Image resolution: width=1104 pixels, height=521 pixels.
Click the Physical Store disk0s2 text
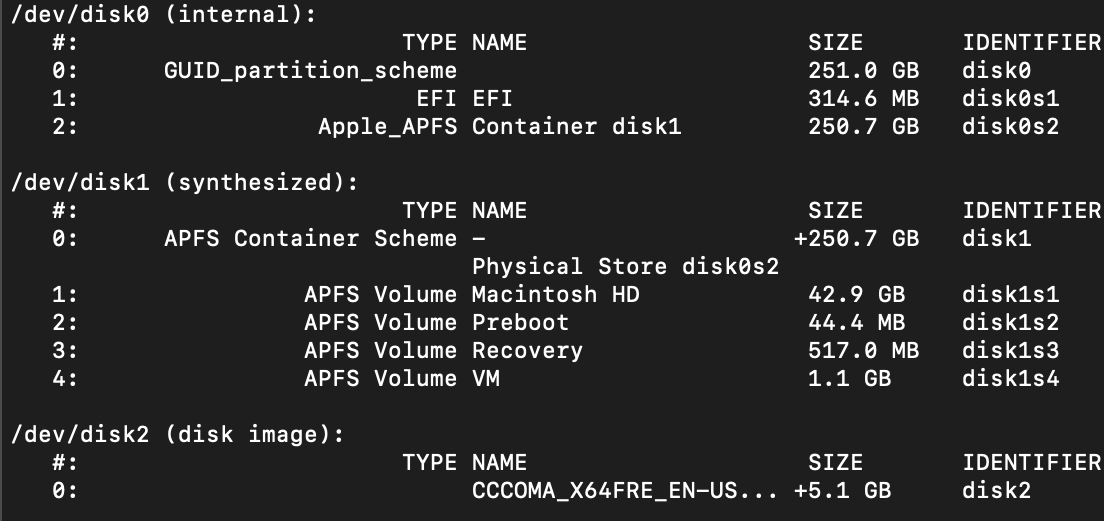[x=625, y=267]
